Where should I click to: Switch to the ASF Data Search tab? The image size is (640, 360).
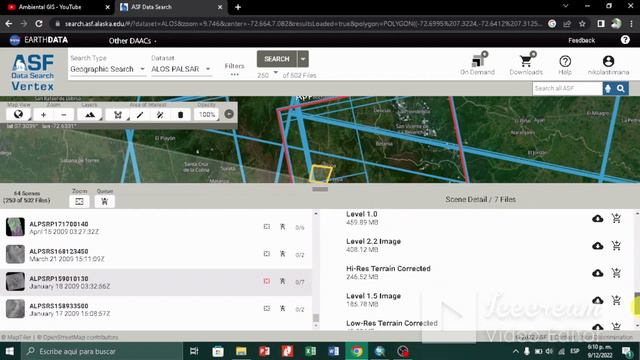[171, 7]
